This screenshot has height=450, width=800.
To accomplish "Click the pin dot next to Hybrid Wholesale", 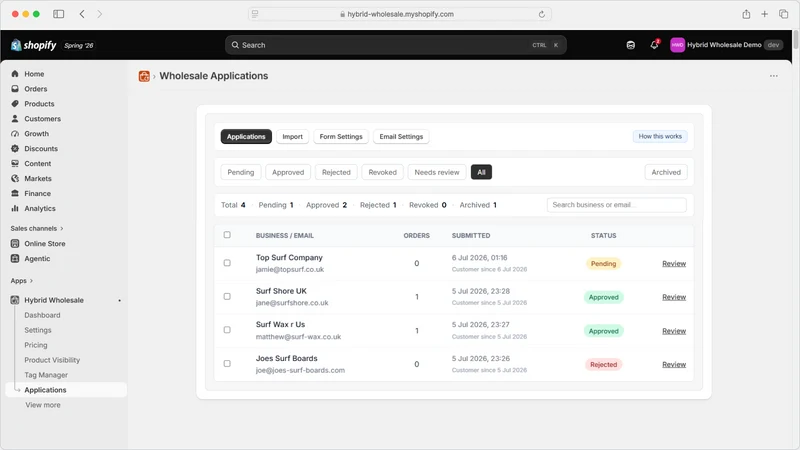I will [119, 301].
